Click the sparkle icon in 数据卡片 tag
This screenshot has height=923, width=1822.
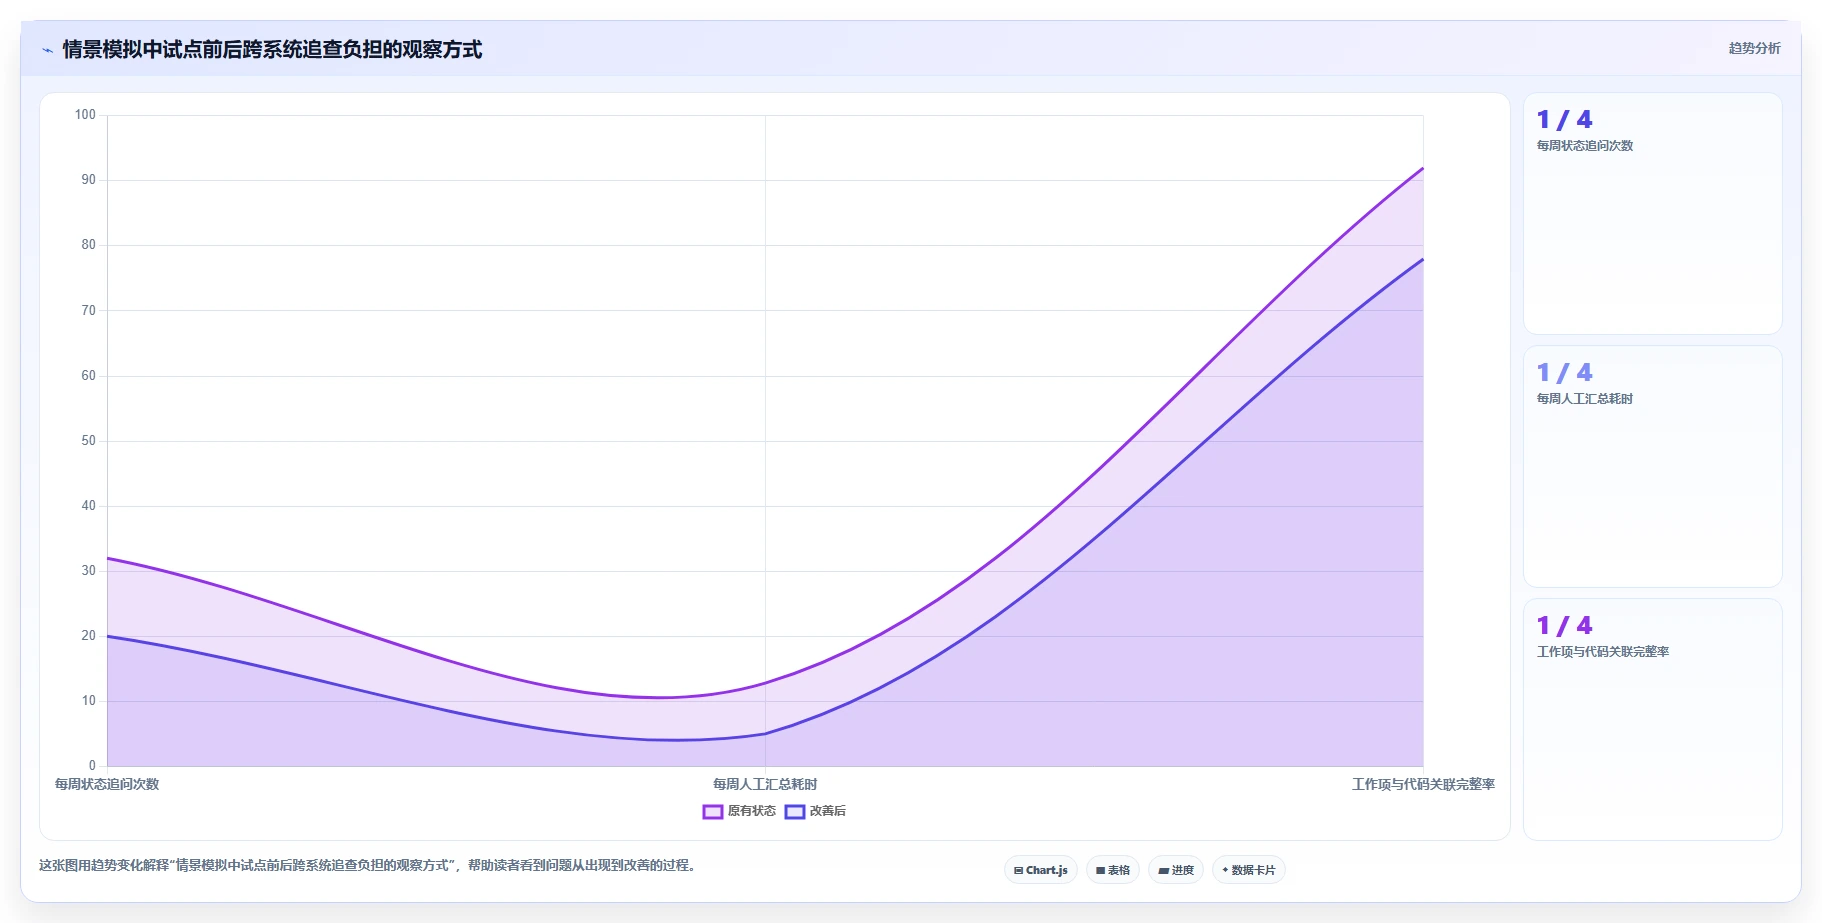coord(1225,870)
